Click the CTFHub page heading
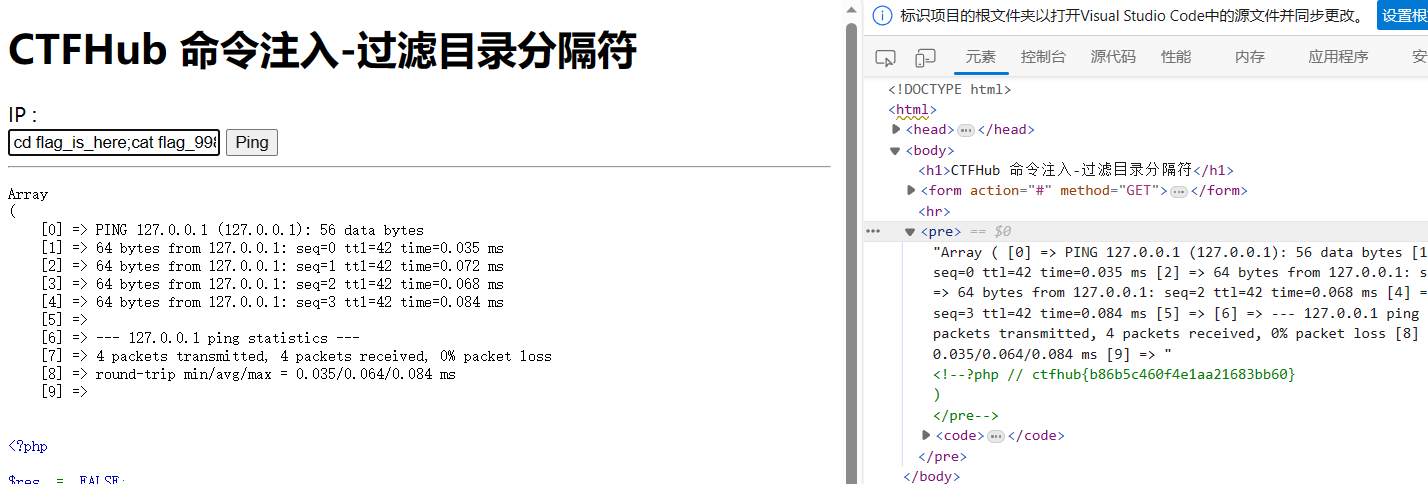The width and height of the screenshot is (1428, 484). click(x=322, y=49)
